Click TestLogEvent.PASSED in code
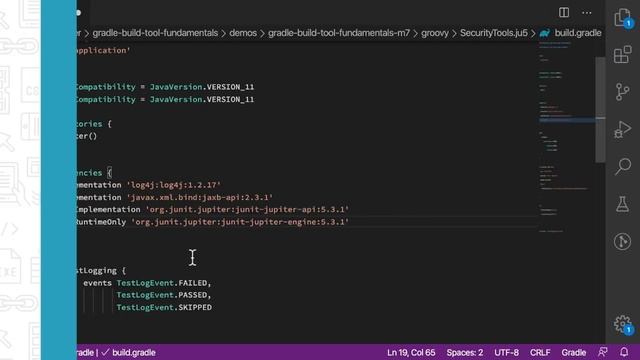This screenshot has height=360, width=640. 162,295
